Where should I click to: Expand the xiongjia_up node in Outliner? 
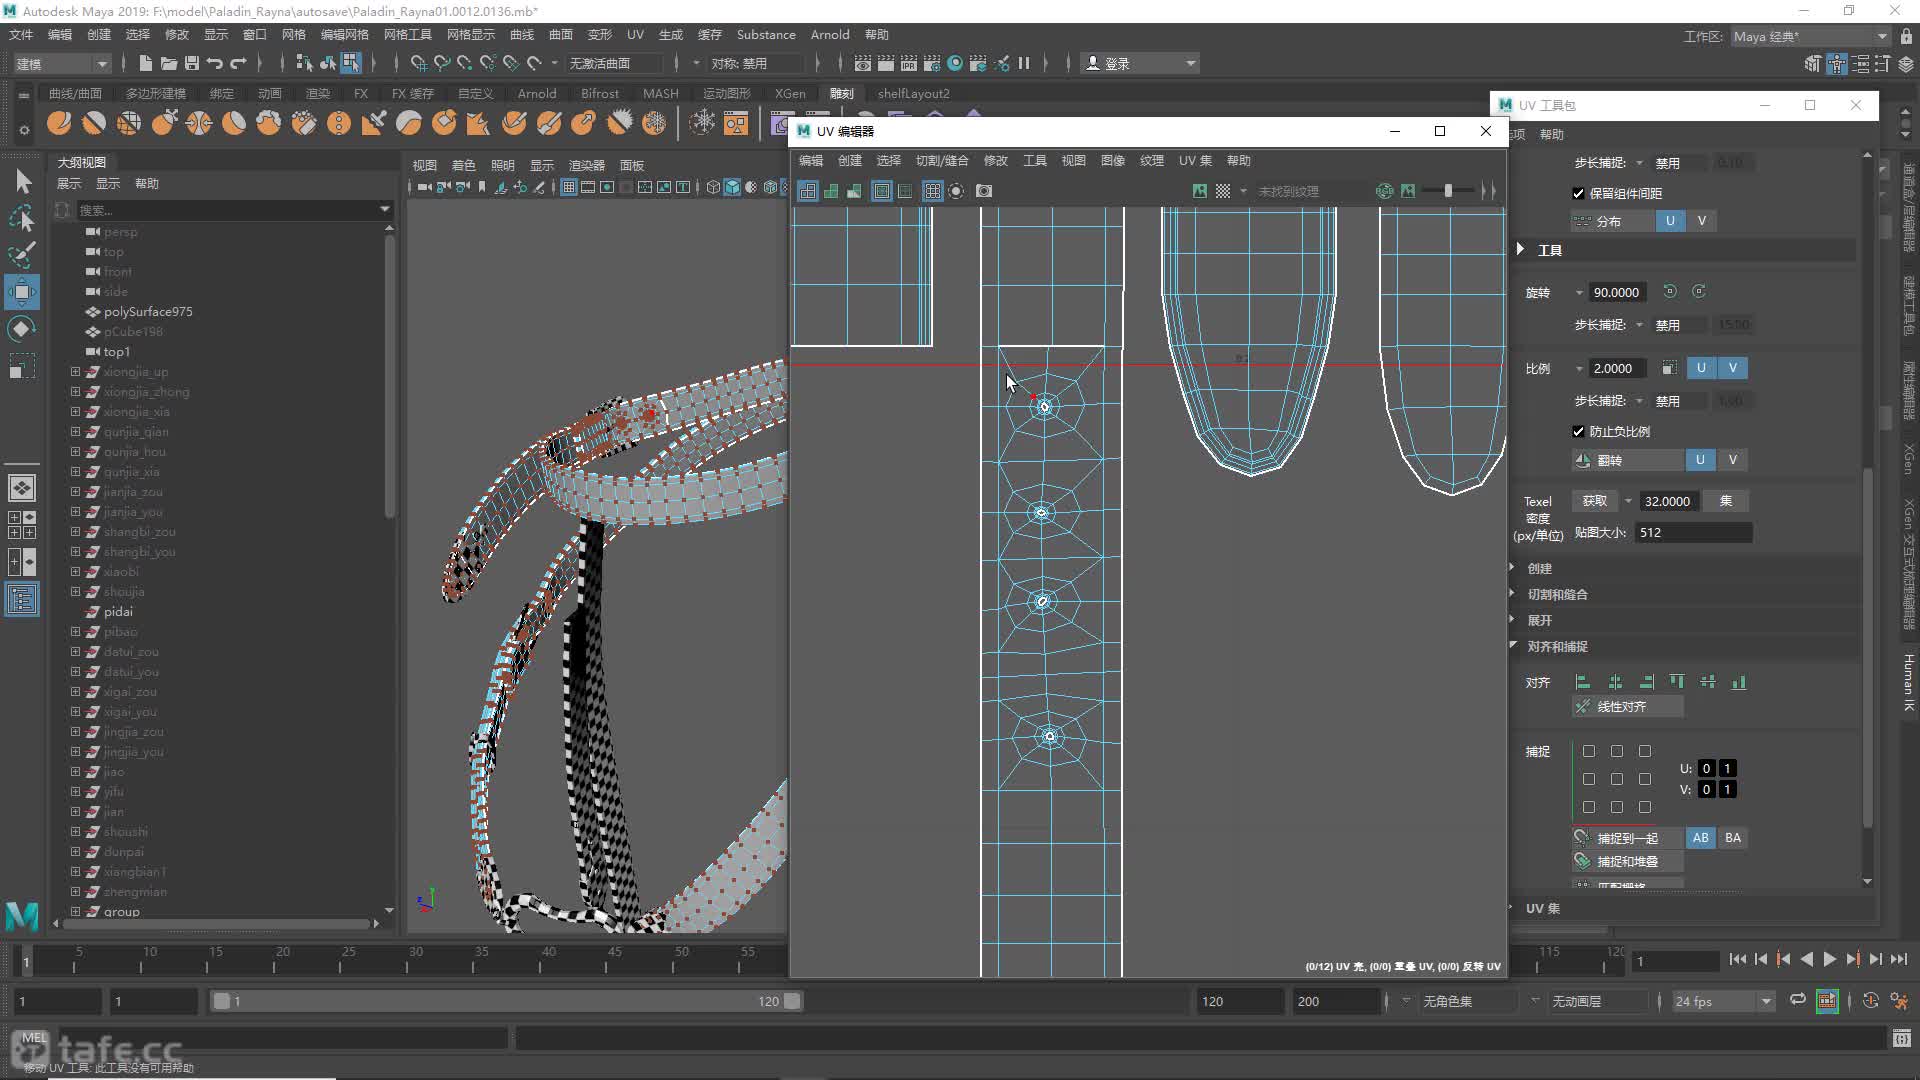[75, 371]
